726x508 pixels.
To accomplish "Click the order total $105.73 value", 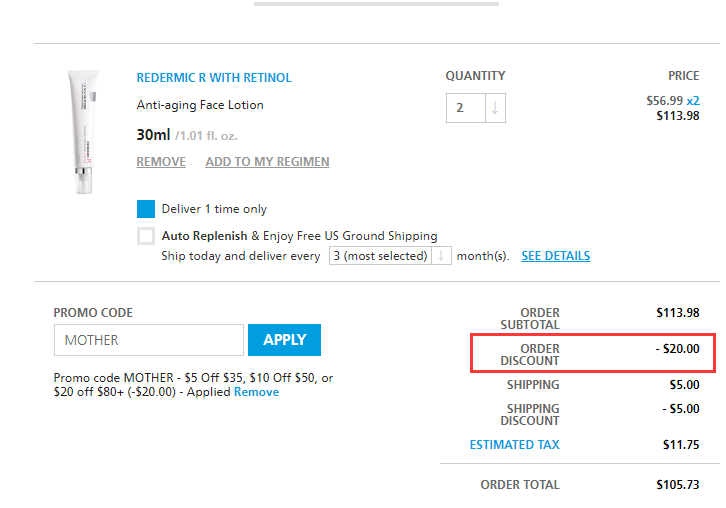I will click(677, 484).
